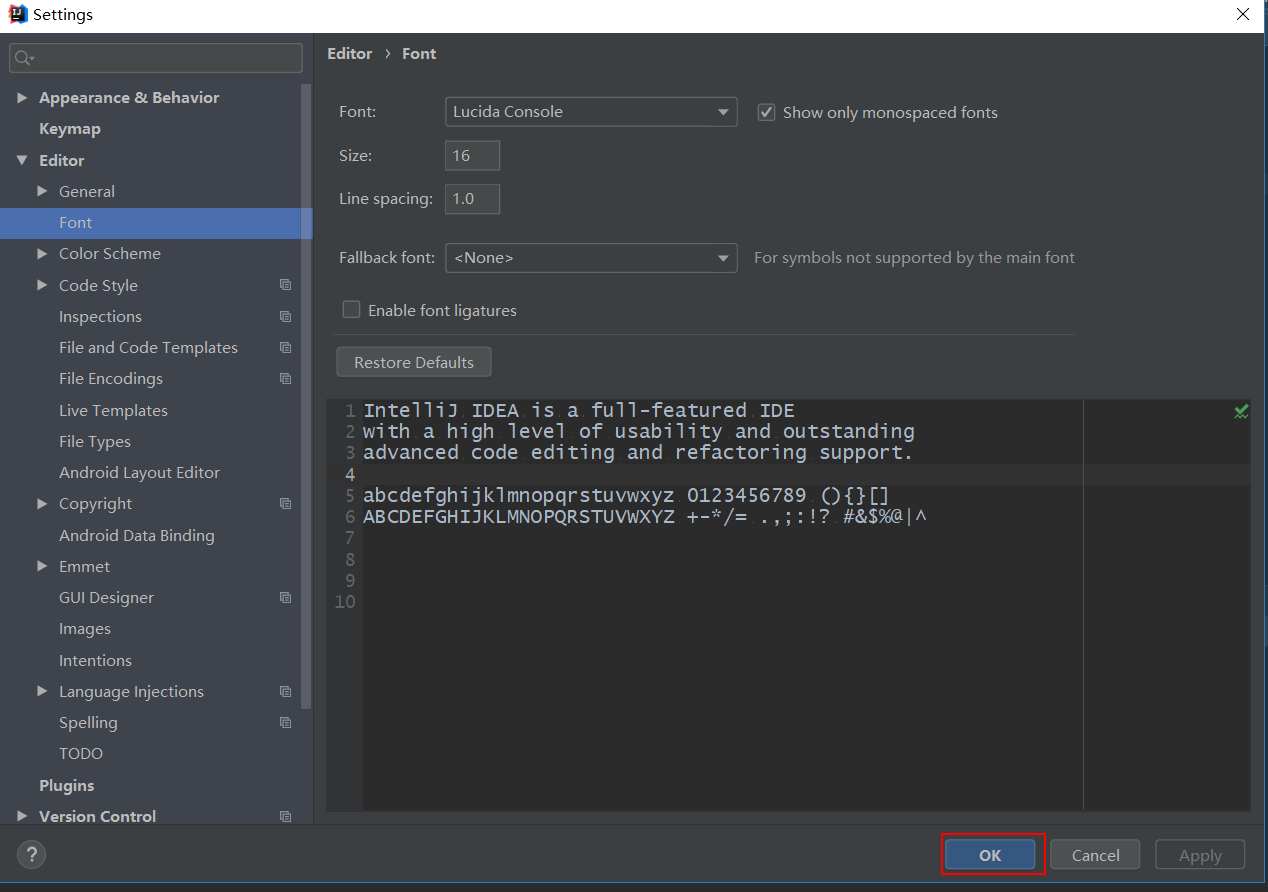Uncheck Show only monospaced fonts
The height and width of the screenshot is (892, 1268).
pos(767,112)
